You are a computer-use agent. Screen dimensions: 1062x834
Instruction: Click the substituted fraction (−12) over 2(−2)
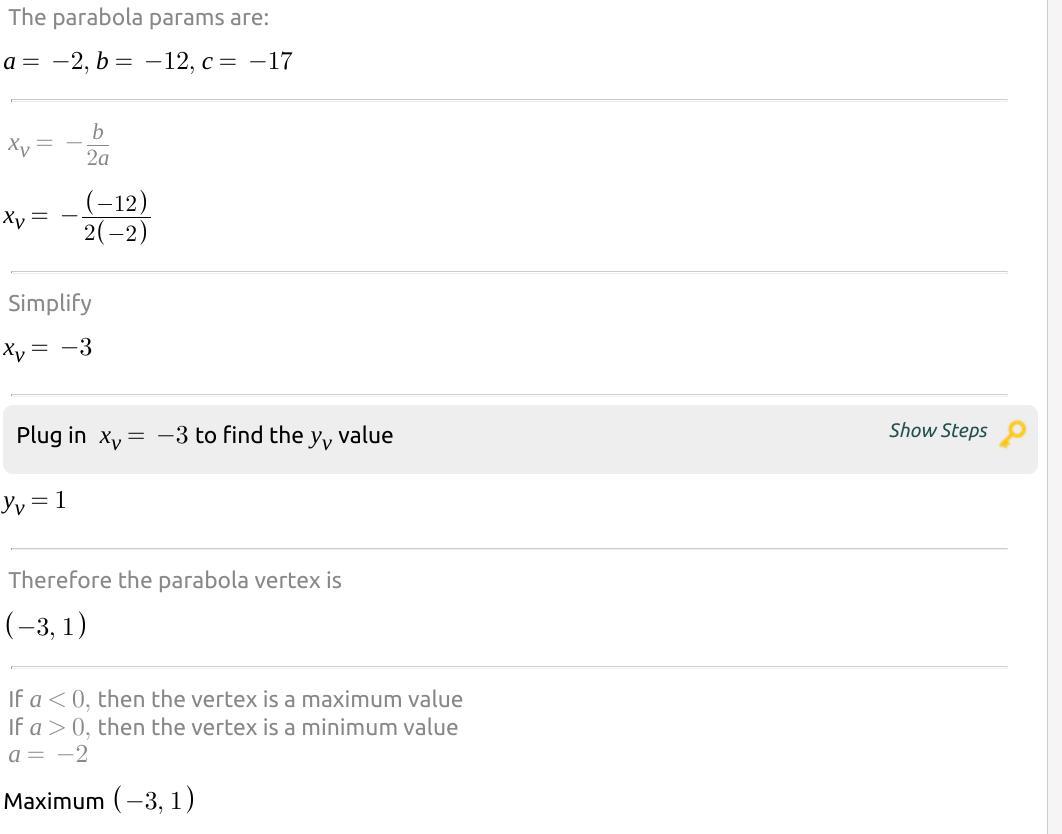pyautogui.click(x=116, y=217)
